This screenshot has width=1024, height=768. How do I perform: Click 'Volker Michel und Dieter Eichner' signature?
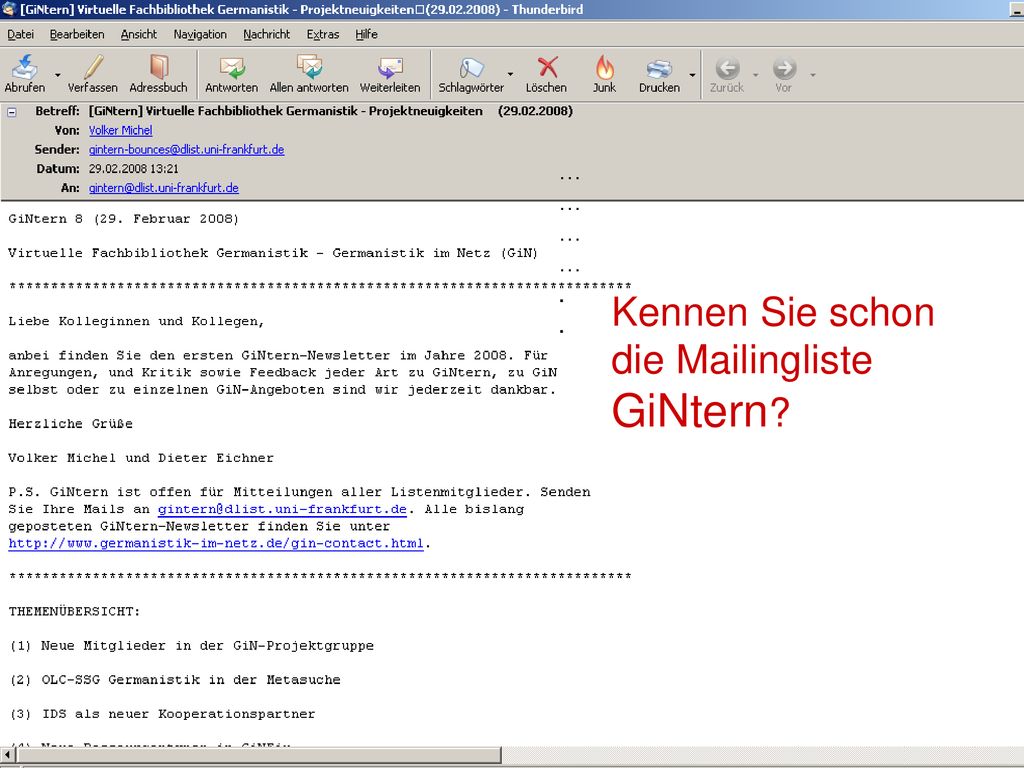coord(141,458)
